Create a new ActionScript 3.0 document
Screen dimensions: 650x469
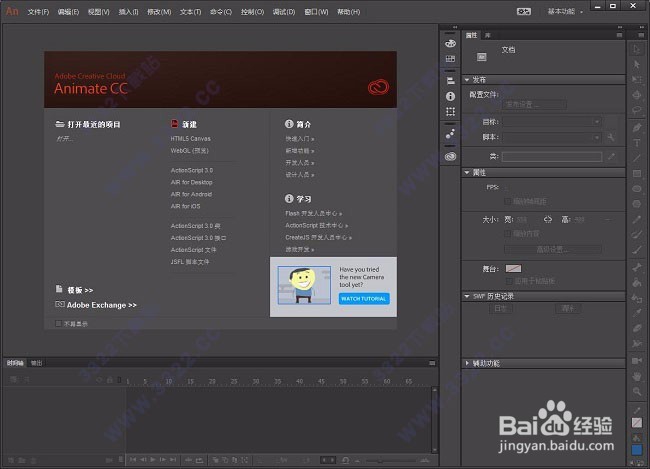coord(192,170)
